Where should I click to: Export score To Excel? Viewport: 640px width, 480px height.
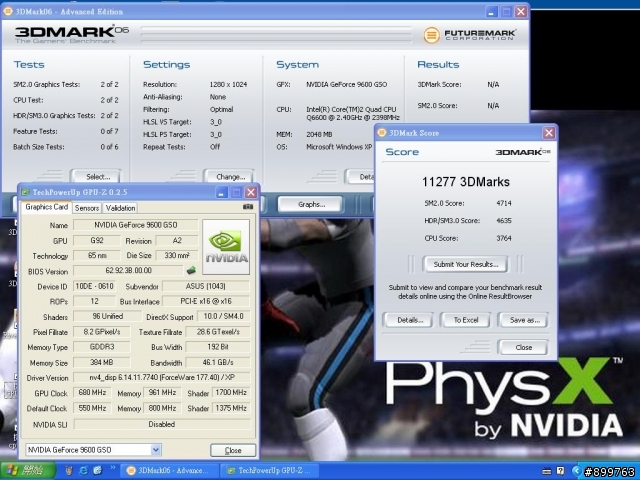(465, 320)
